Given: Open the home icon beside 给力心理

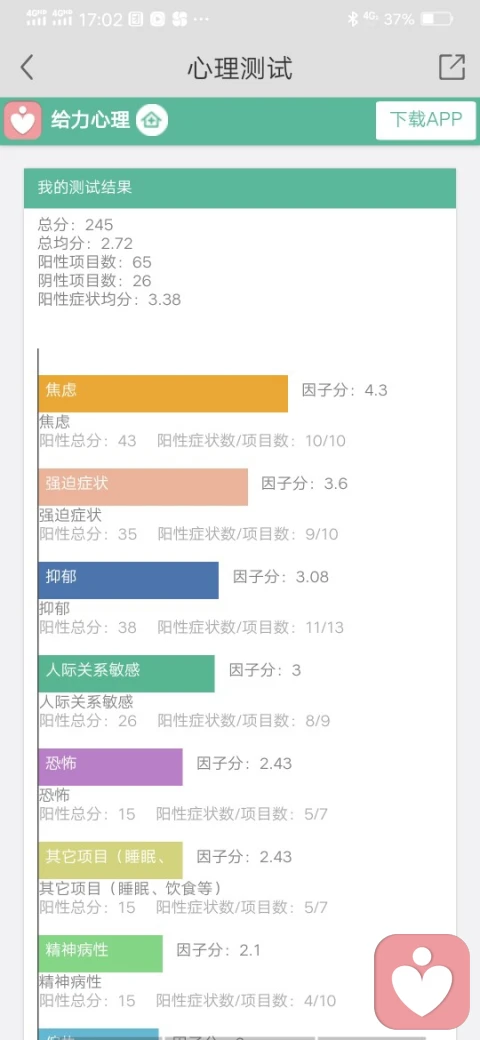Looking at the screenshot, I should 152,121.
